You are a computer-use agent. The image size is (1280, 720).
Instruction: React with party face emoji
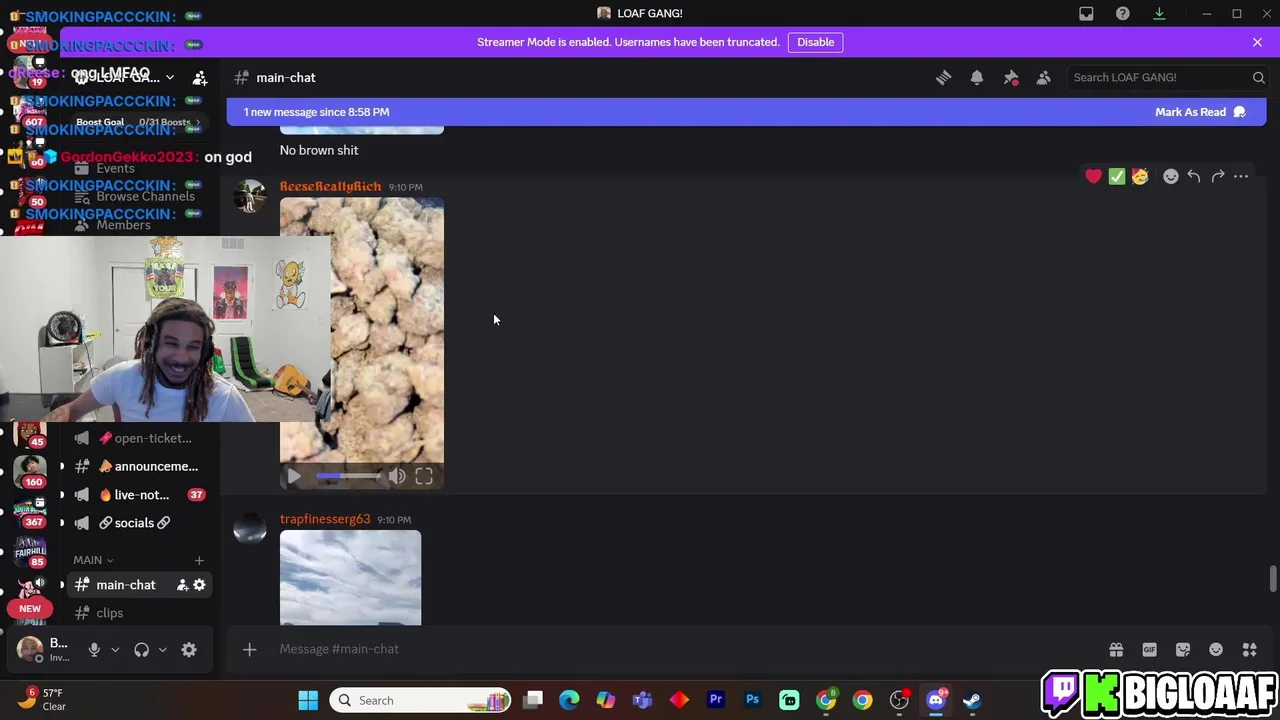[1140, 177]
